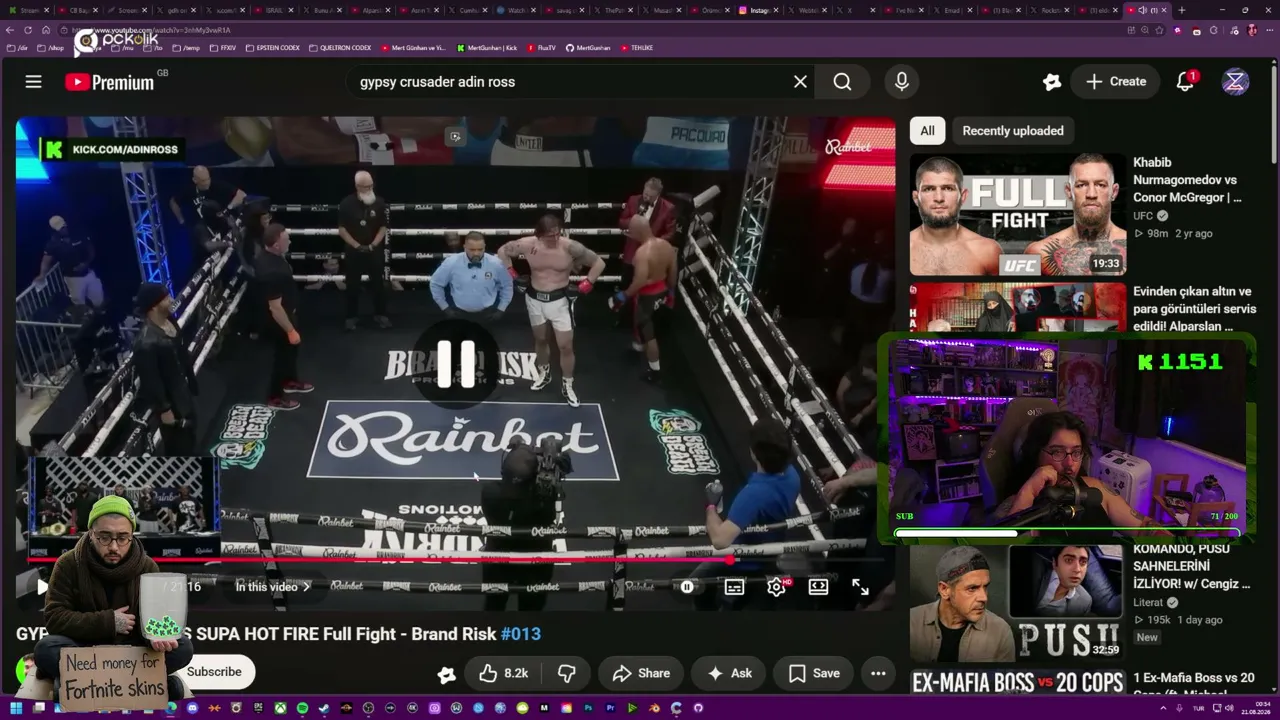This screenshot has width=1280, height=720.
Task: Open the Xbox app from the taskbar
Action: coord(280,708)
